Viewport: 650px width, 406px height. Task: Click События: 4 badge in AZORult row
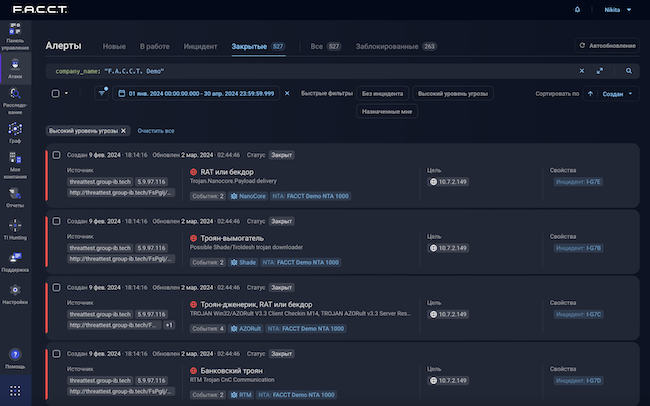[208, 329]
